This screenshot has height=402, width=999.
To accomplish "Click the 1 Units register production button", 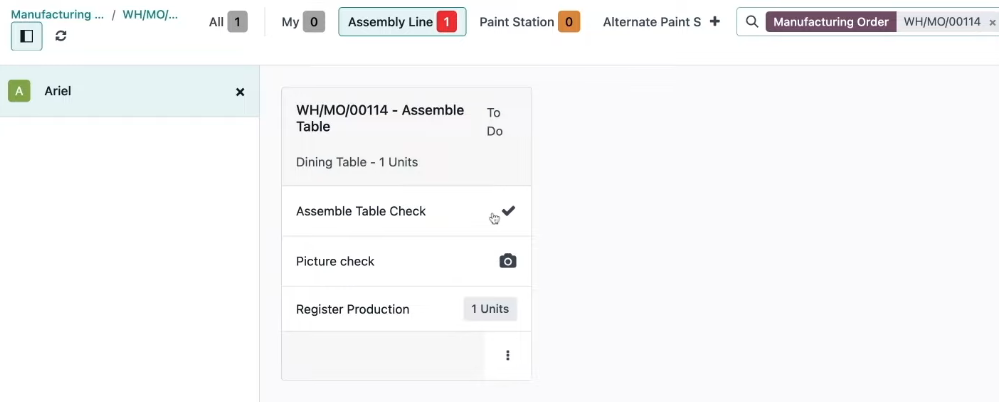I will coord(490,309).
